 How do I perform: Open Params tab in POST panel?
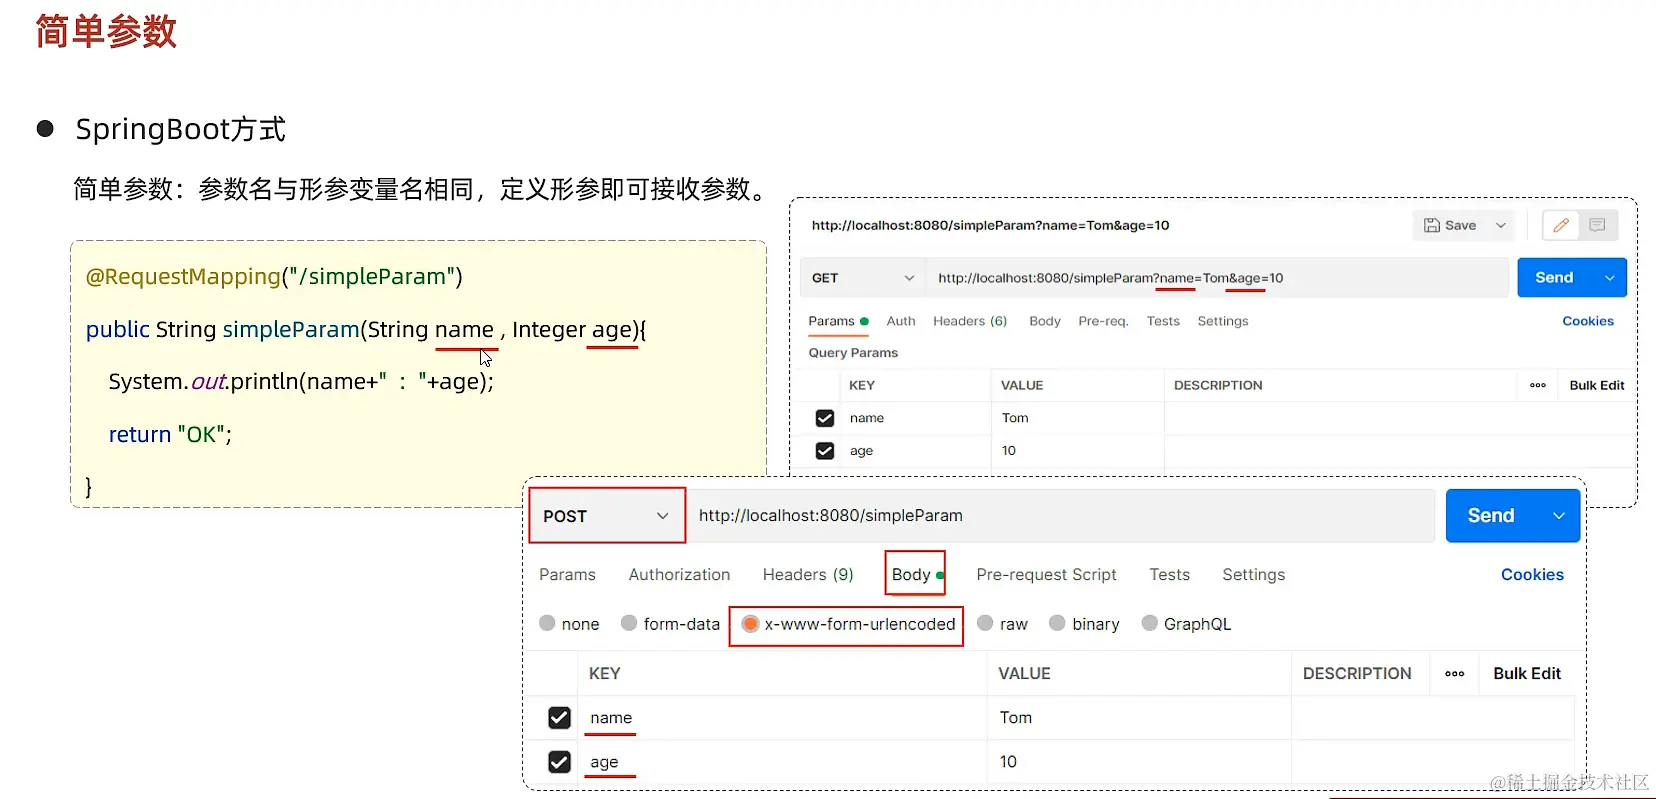pyautogui.click(x=567, y=575)
